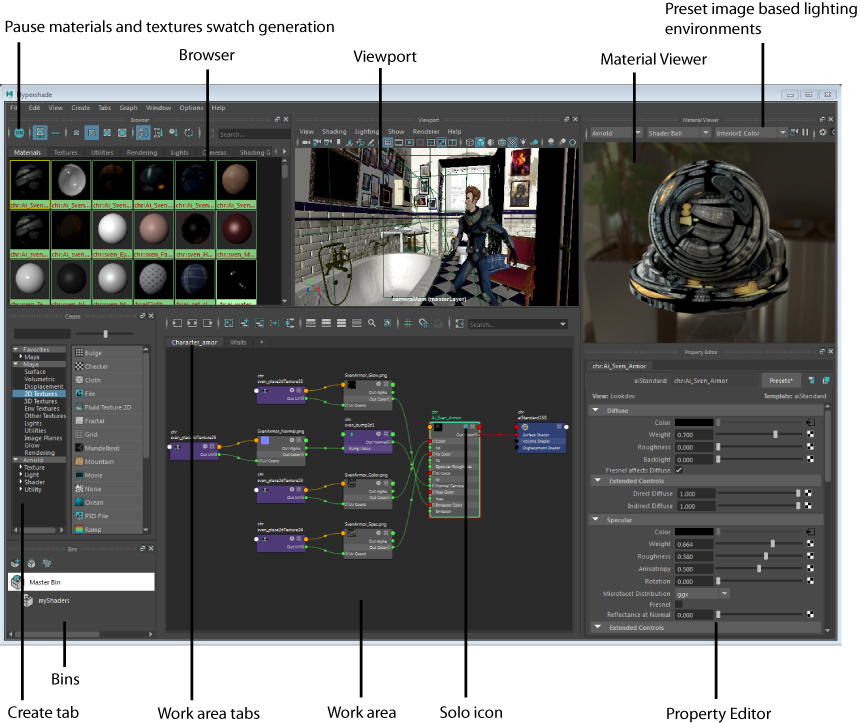861x723 pixels.
Task: Select the first chr:Ai_Sven material swatch
Action: tap(30, 184)
